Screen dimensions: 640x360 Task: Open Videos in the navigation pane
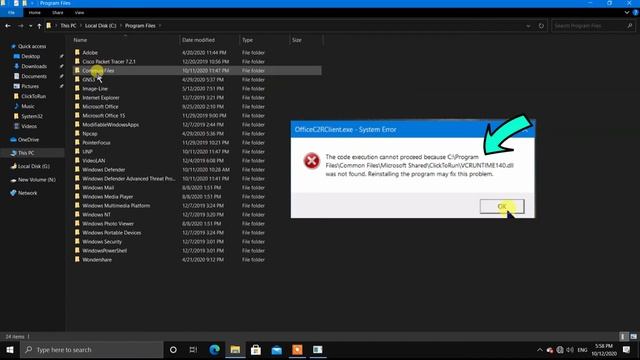[29, 126]
